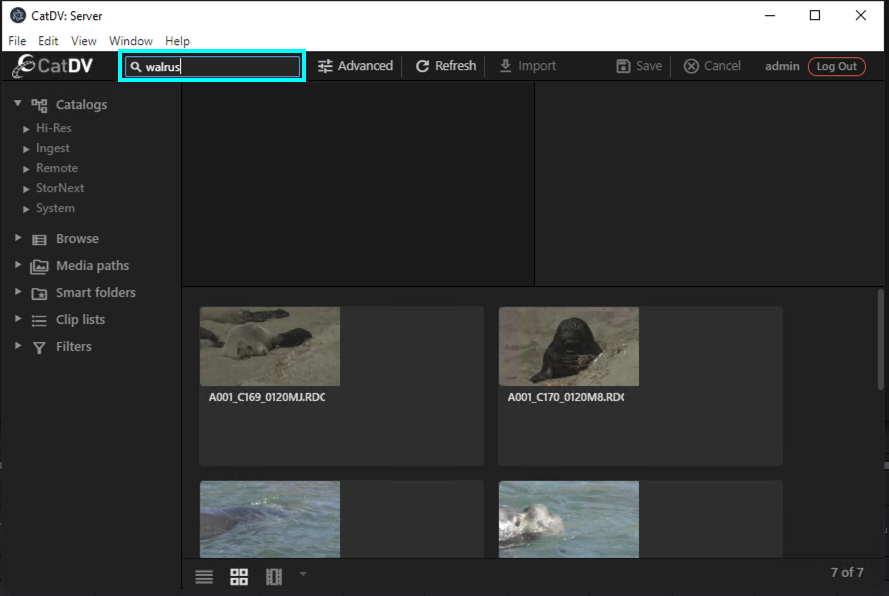Screen dimensions: 889x596
Task: Open the Edit menu
Action: coord(48,41)
